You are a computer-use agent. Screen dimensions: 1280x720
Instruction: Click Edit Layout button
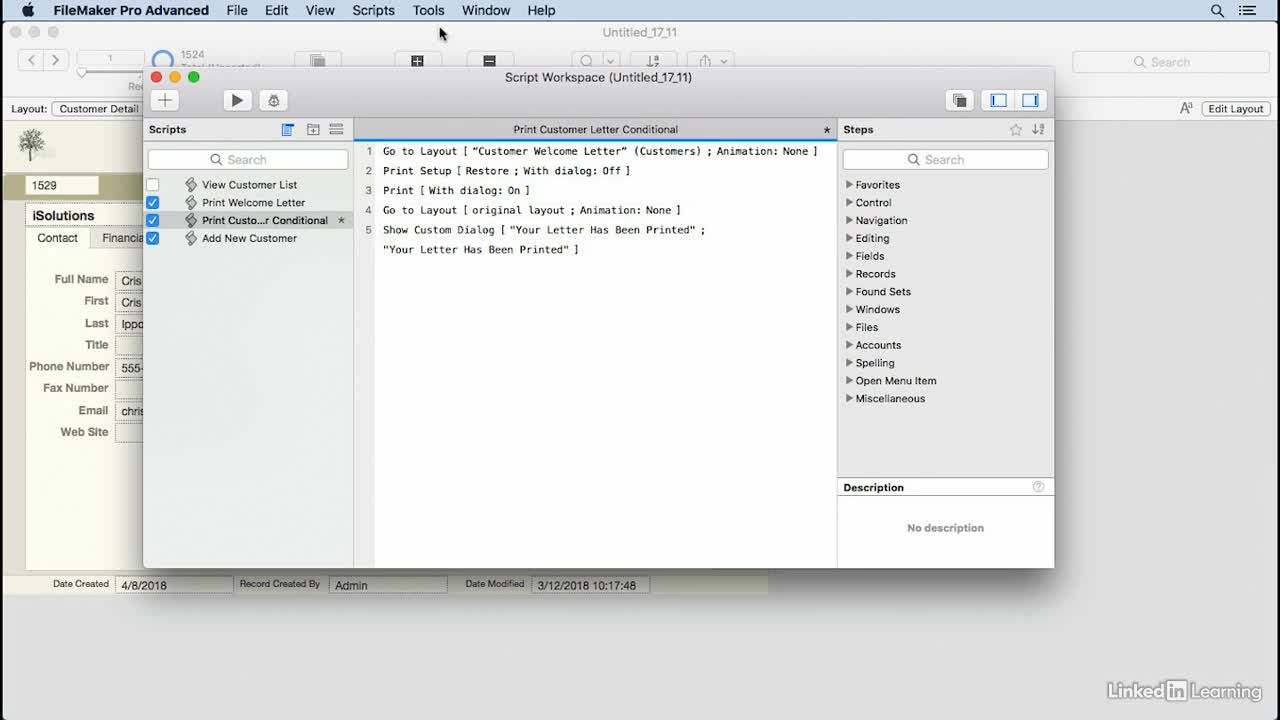[x=1236, y=109]
